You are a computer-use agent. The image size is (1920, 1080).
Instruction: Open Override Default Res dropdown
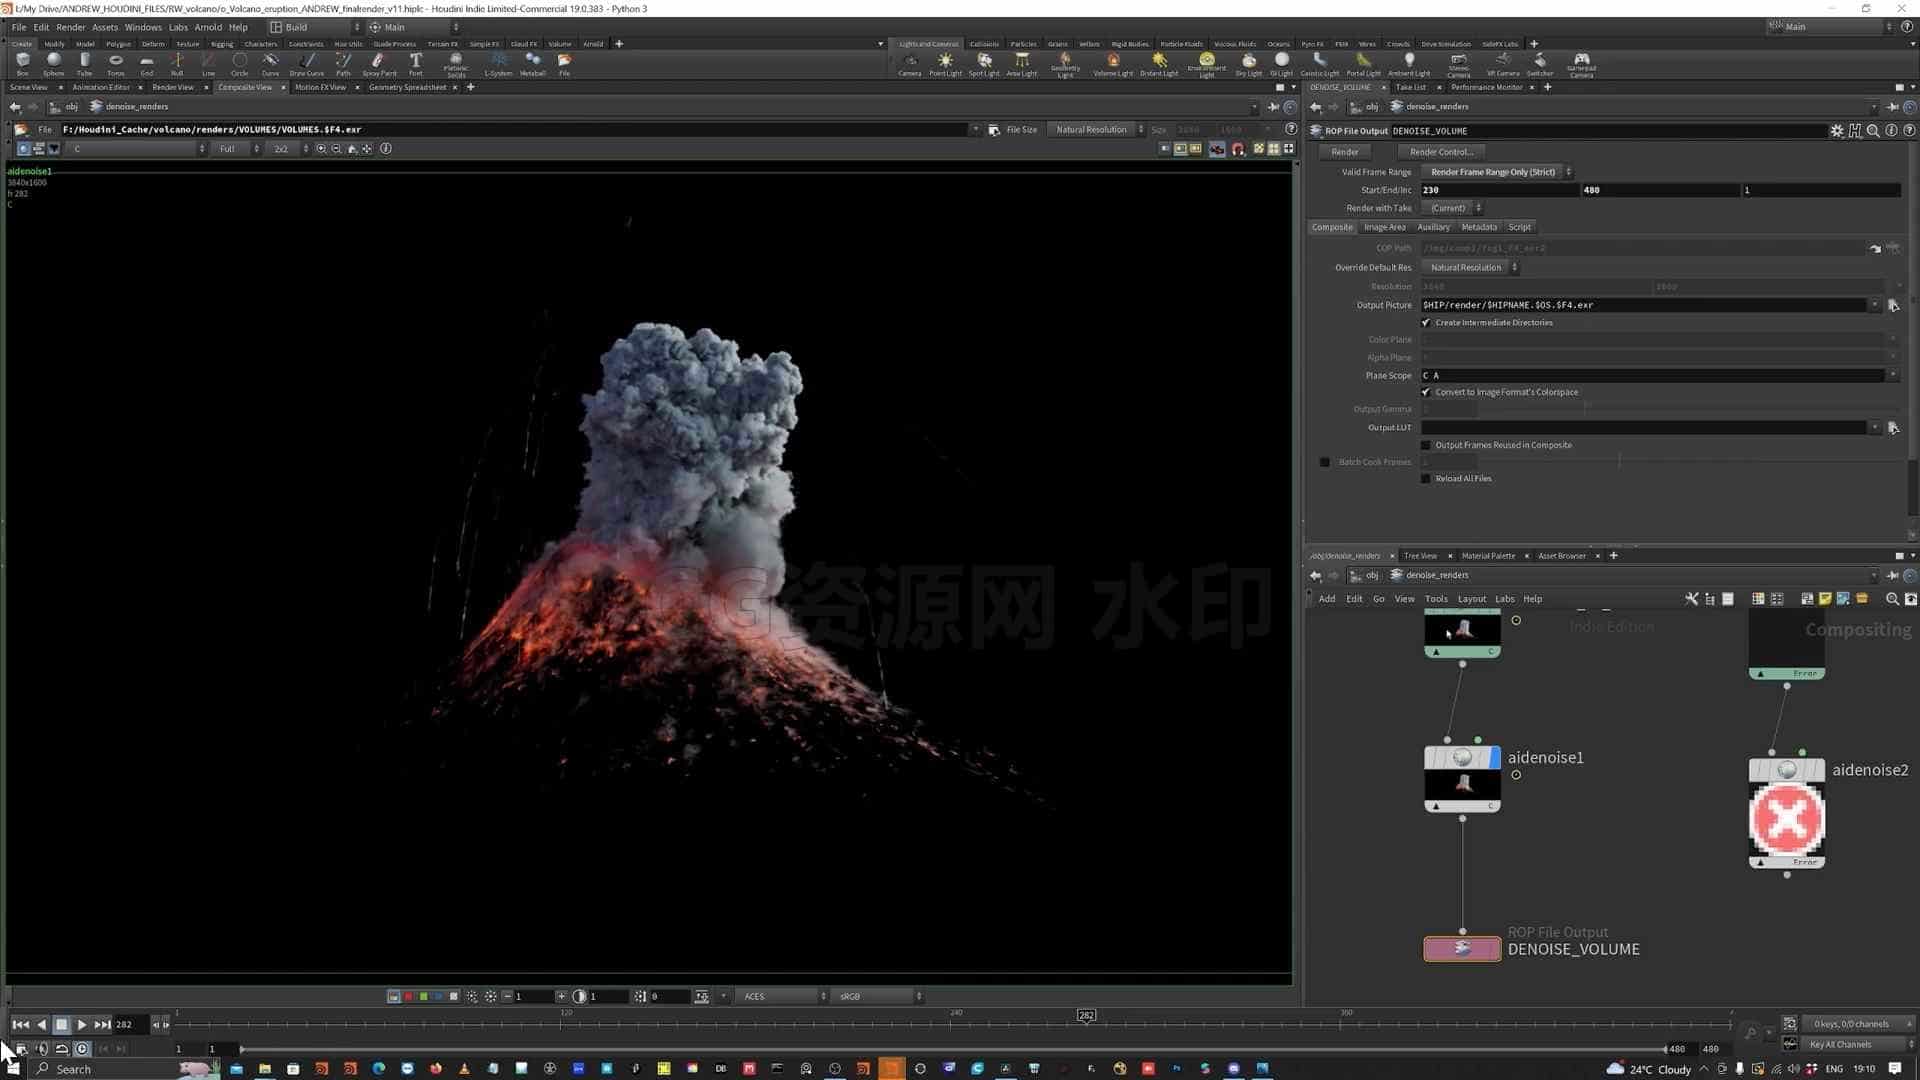1470,268
